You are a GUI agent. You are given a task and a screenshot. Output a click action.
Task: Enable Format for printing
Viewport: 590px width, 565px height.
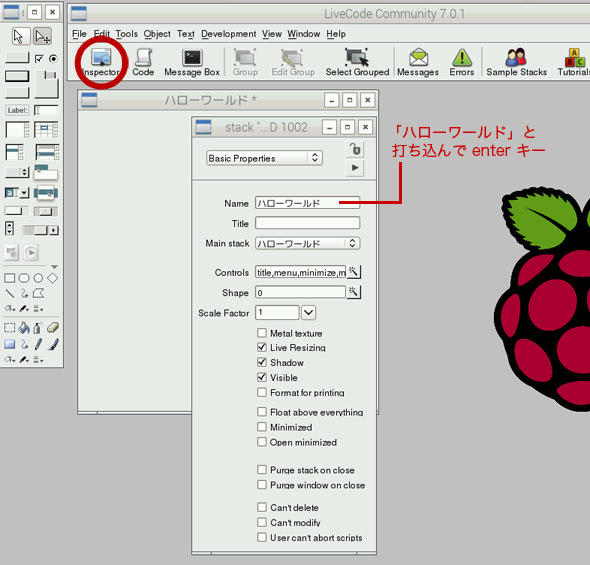pos(262,392)
